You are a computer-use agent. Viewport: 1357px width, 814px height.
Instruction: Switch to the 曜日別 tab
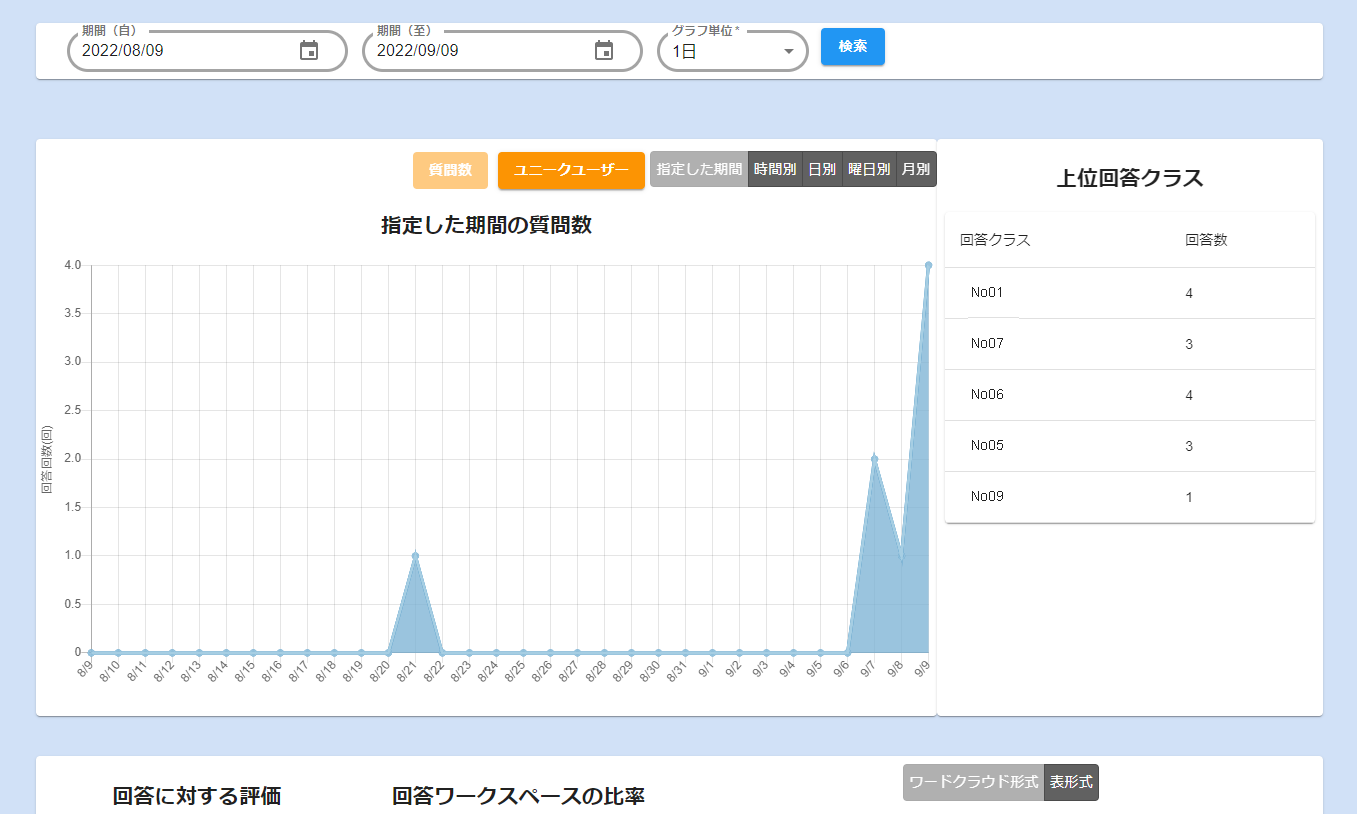(869, 169)
